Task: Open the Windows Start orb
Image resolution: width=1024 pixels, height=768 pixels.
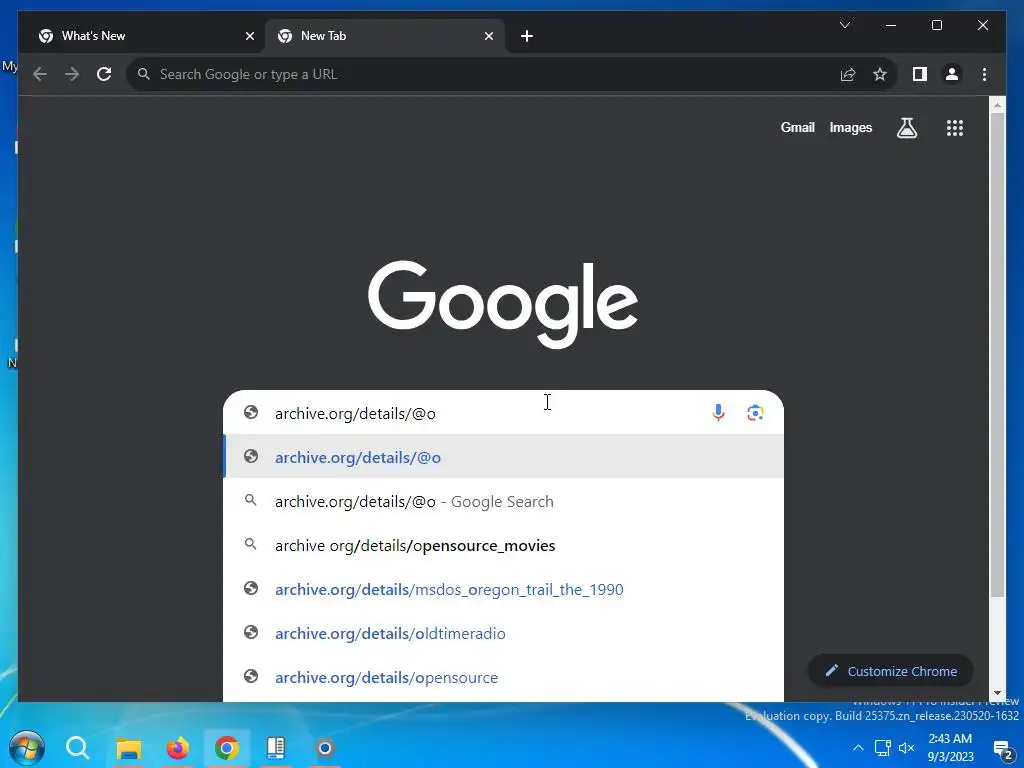Action: [26, 748]
